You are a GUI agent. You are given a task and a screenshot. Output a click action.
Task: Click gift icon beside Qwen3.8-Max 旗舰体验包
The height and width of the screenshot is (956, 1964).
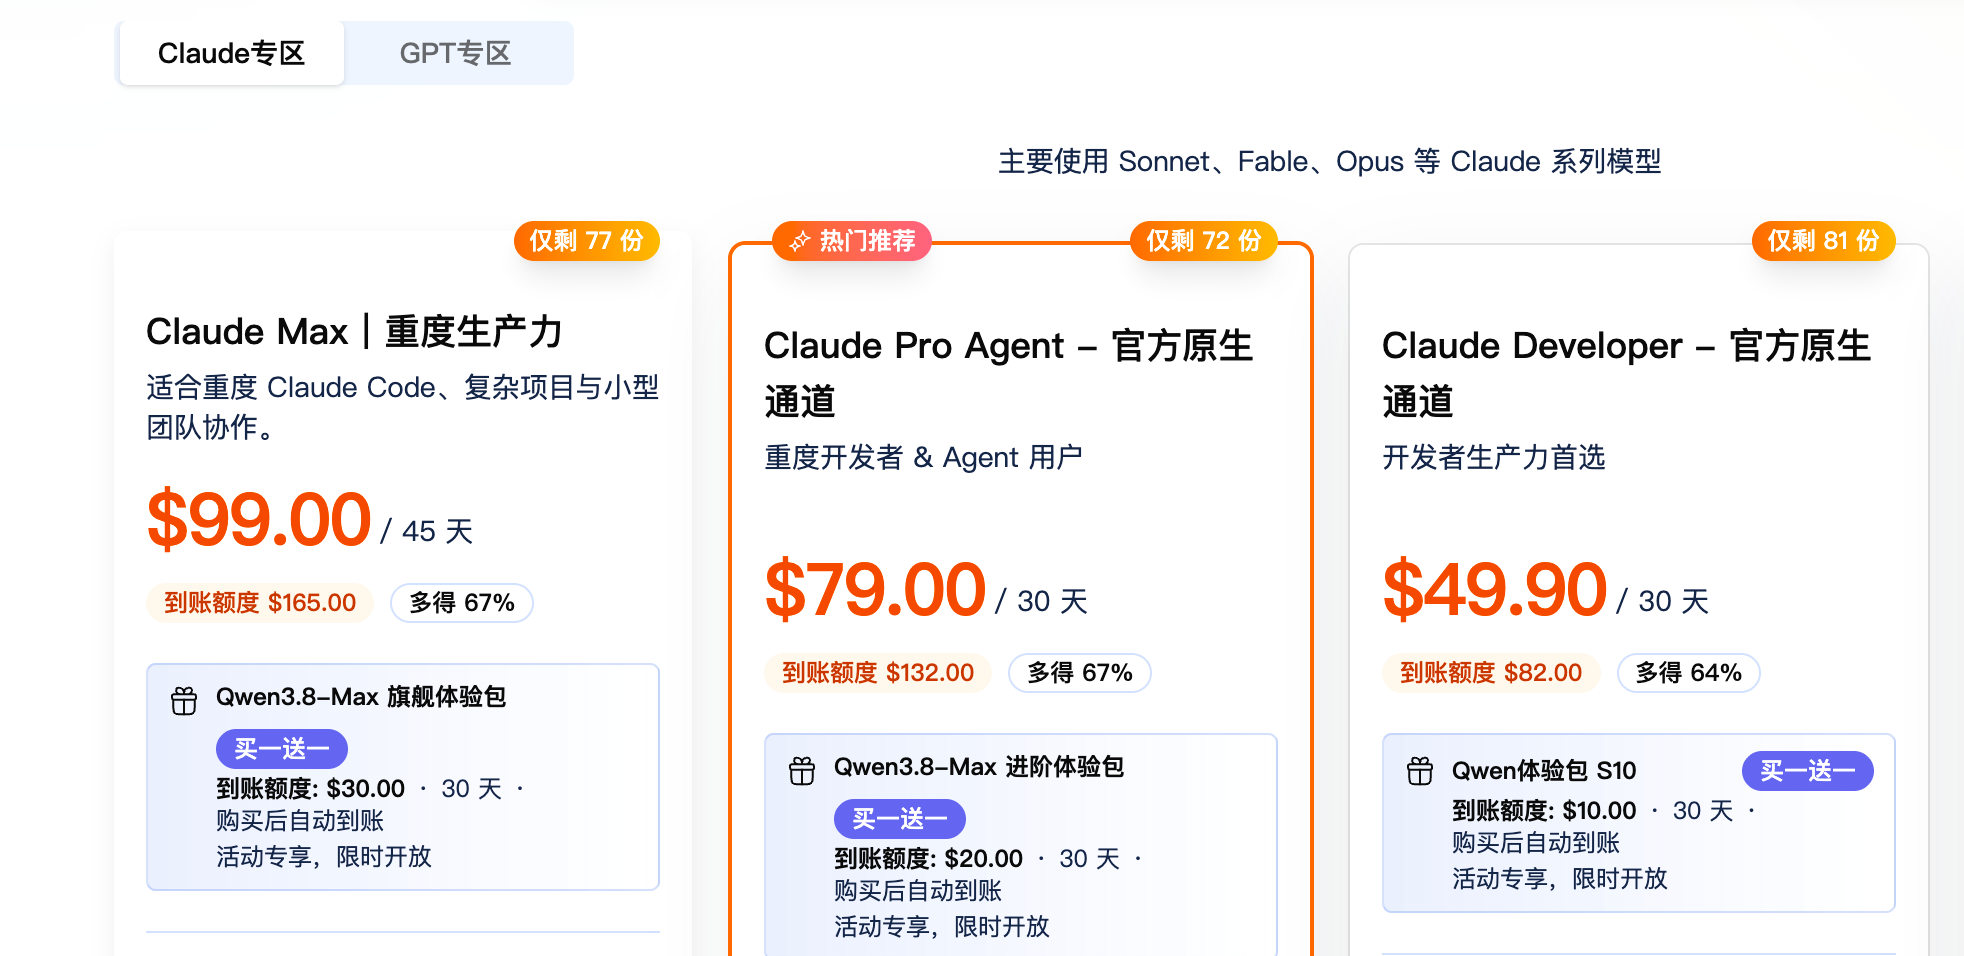[x=184, y=701]
